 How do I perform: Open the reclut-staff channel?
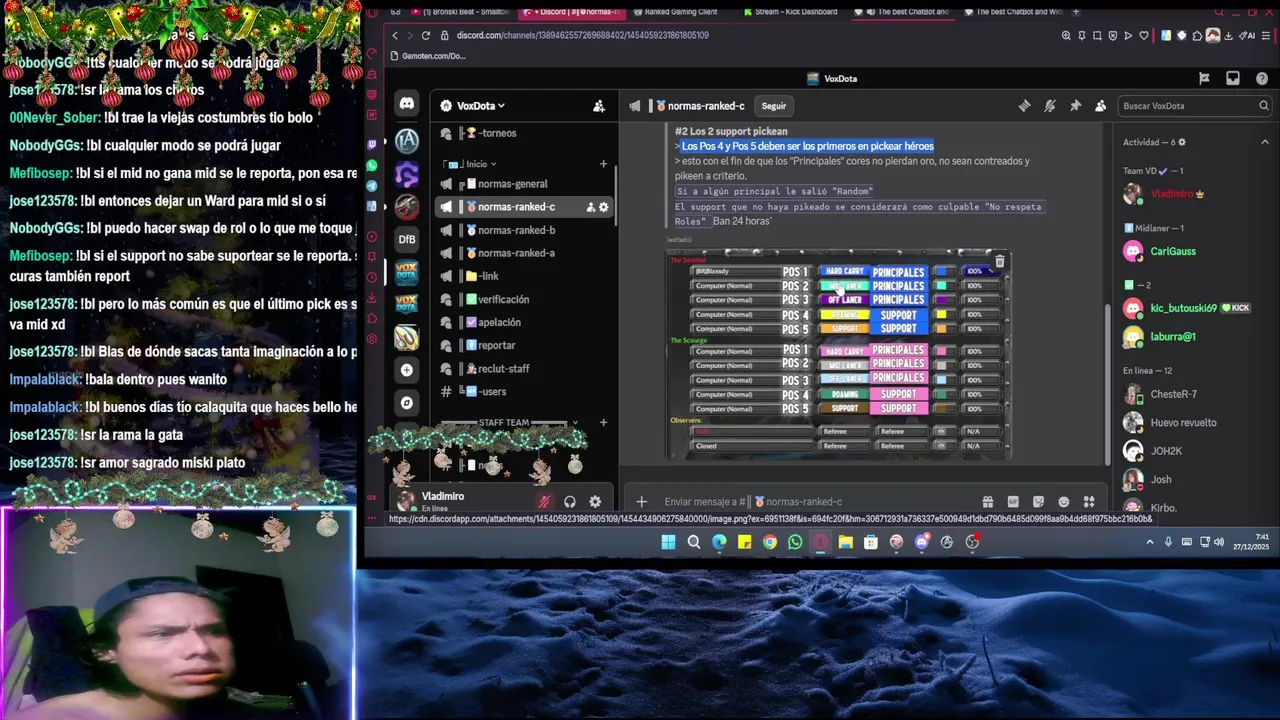coord(526,368)
